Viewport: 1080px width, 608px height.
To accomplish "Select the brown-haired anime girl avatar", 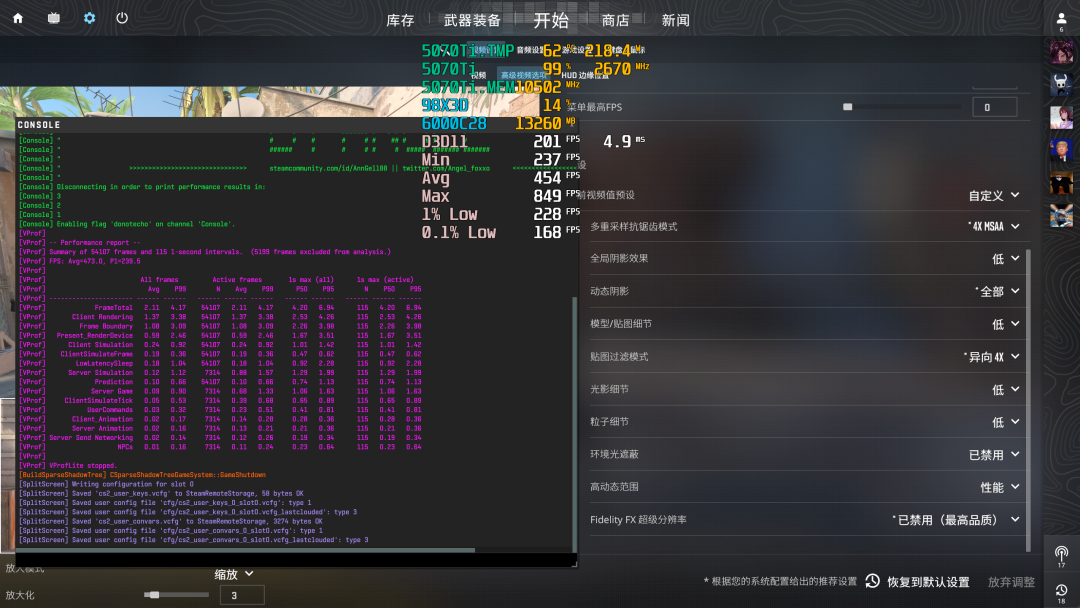I will [1061, 117].
